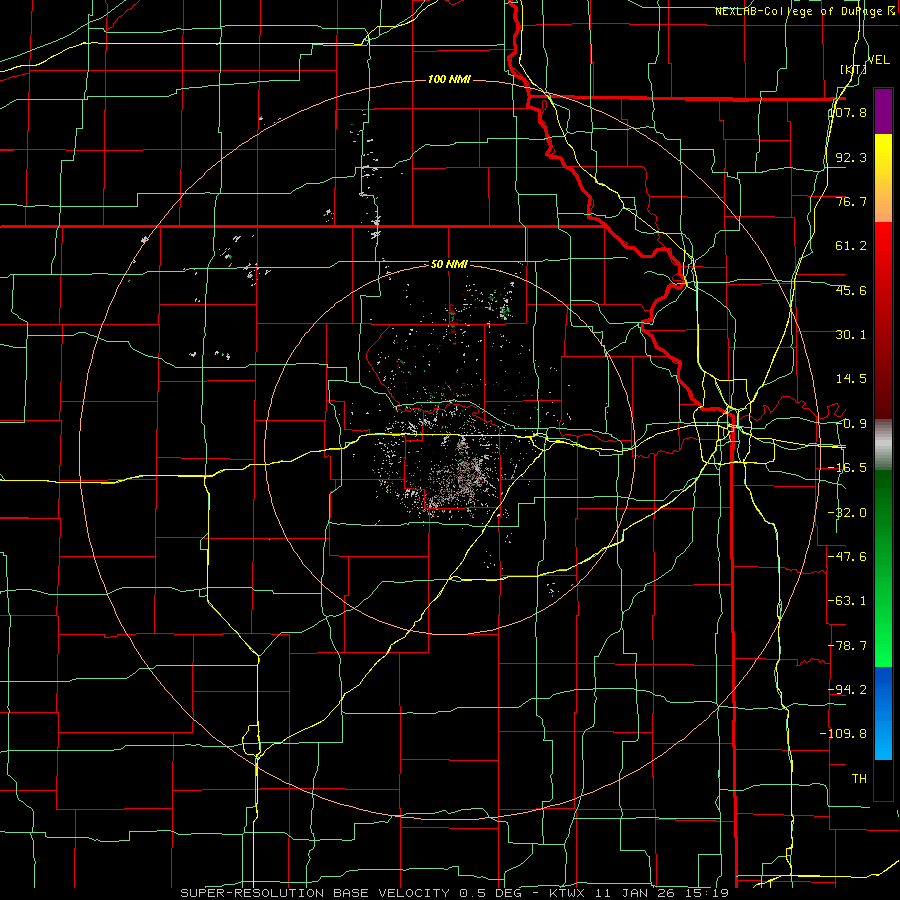Click the -0.9 velocity scale value
The width and height of the screenshot is (900, 900).
pyautogui.click(x=851, y=424)
